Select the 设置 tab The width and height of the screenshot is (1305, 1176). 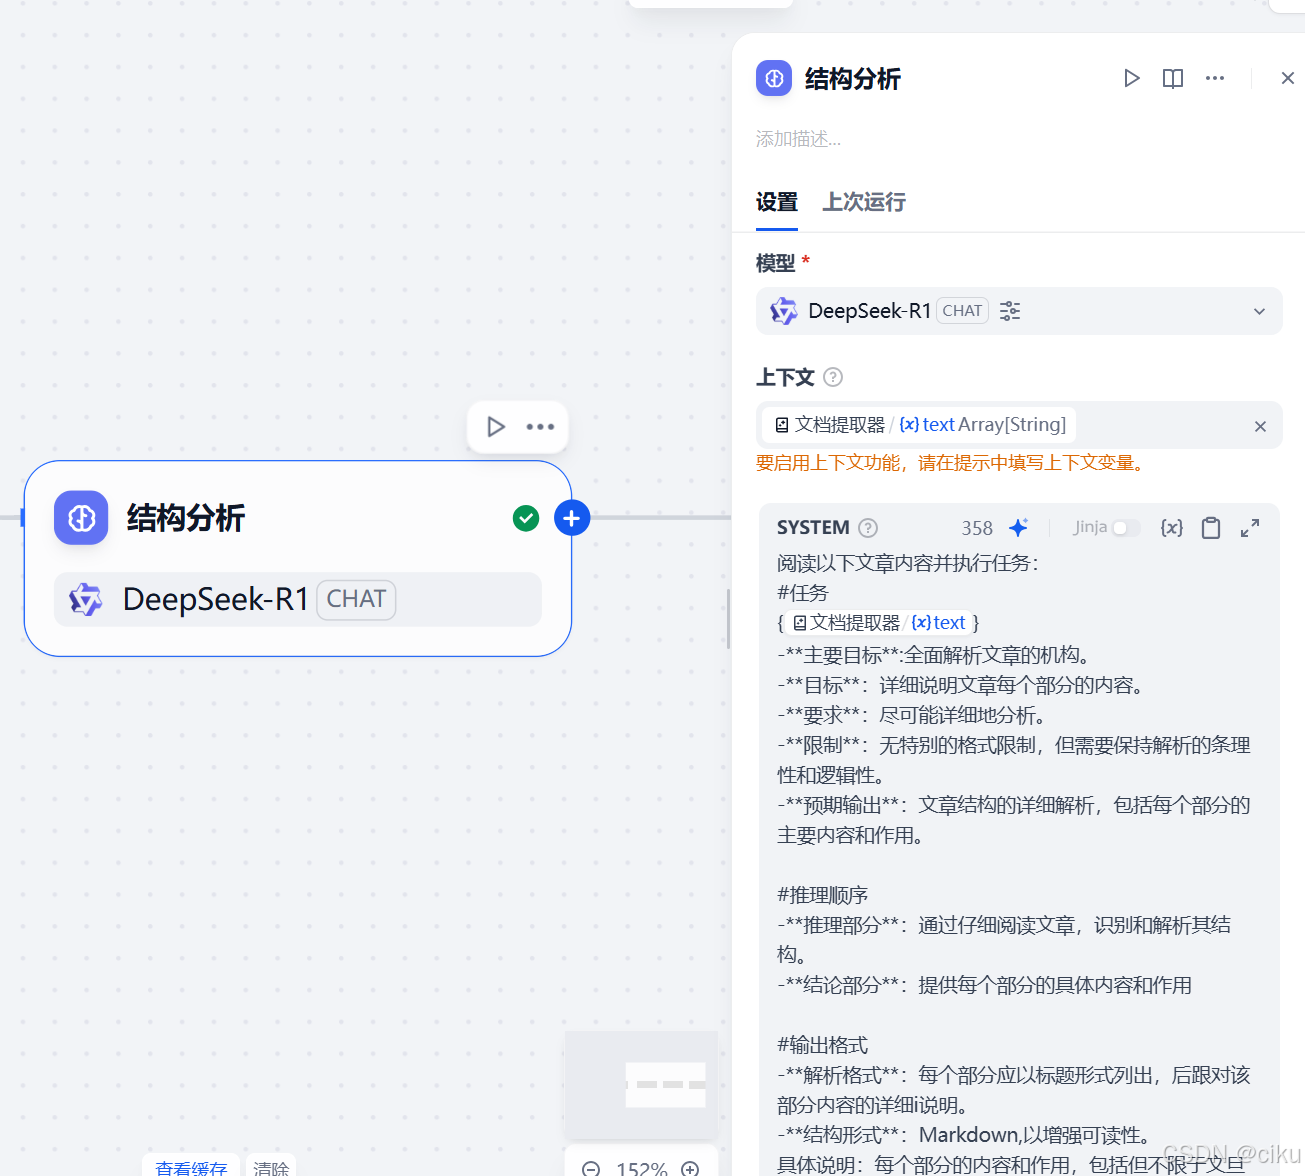(x=776, y=202)
